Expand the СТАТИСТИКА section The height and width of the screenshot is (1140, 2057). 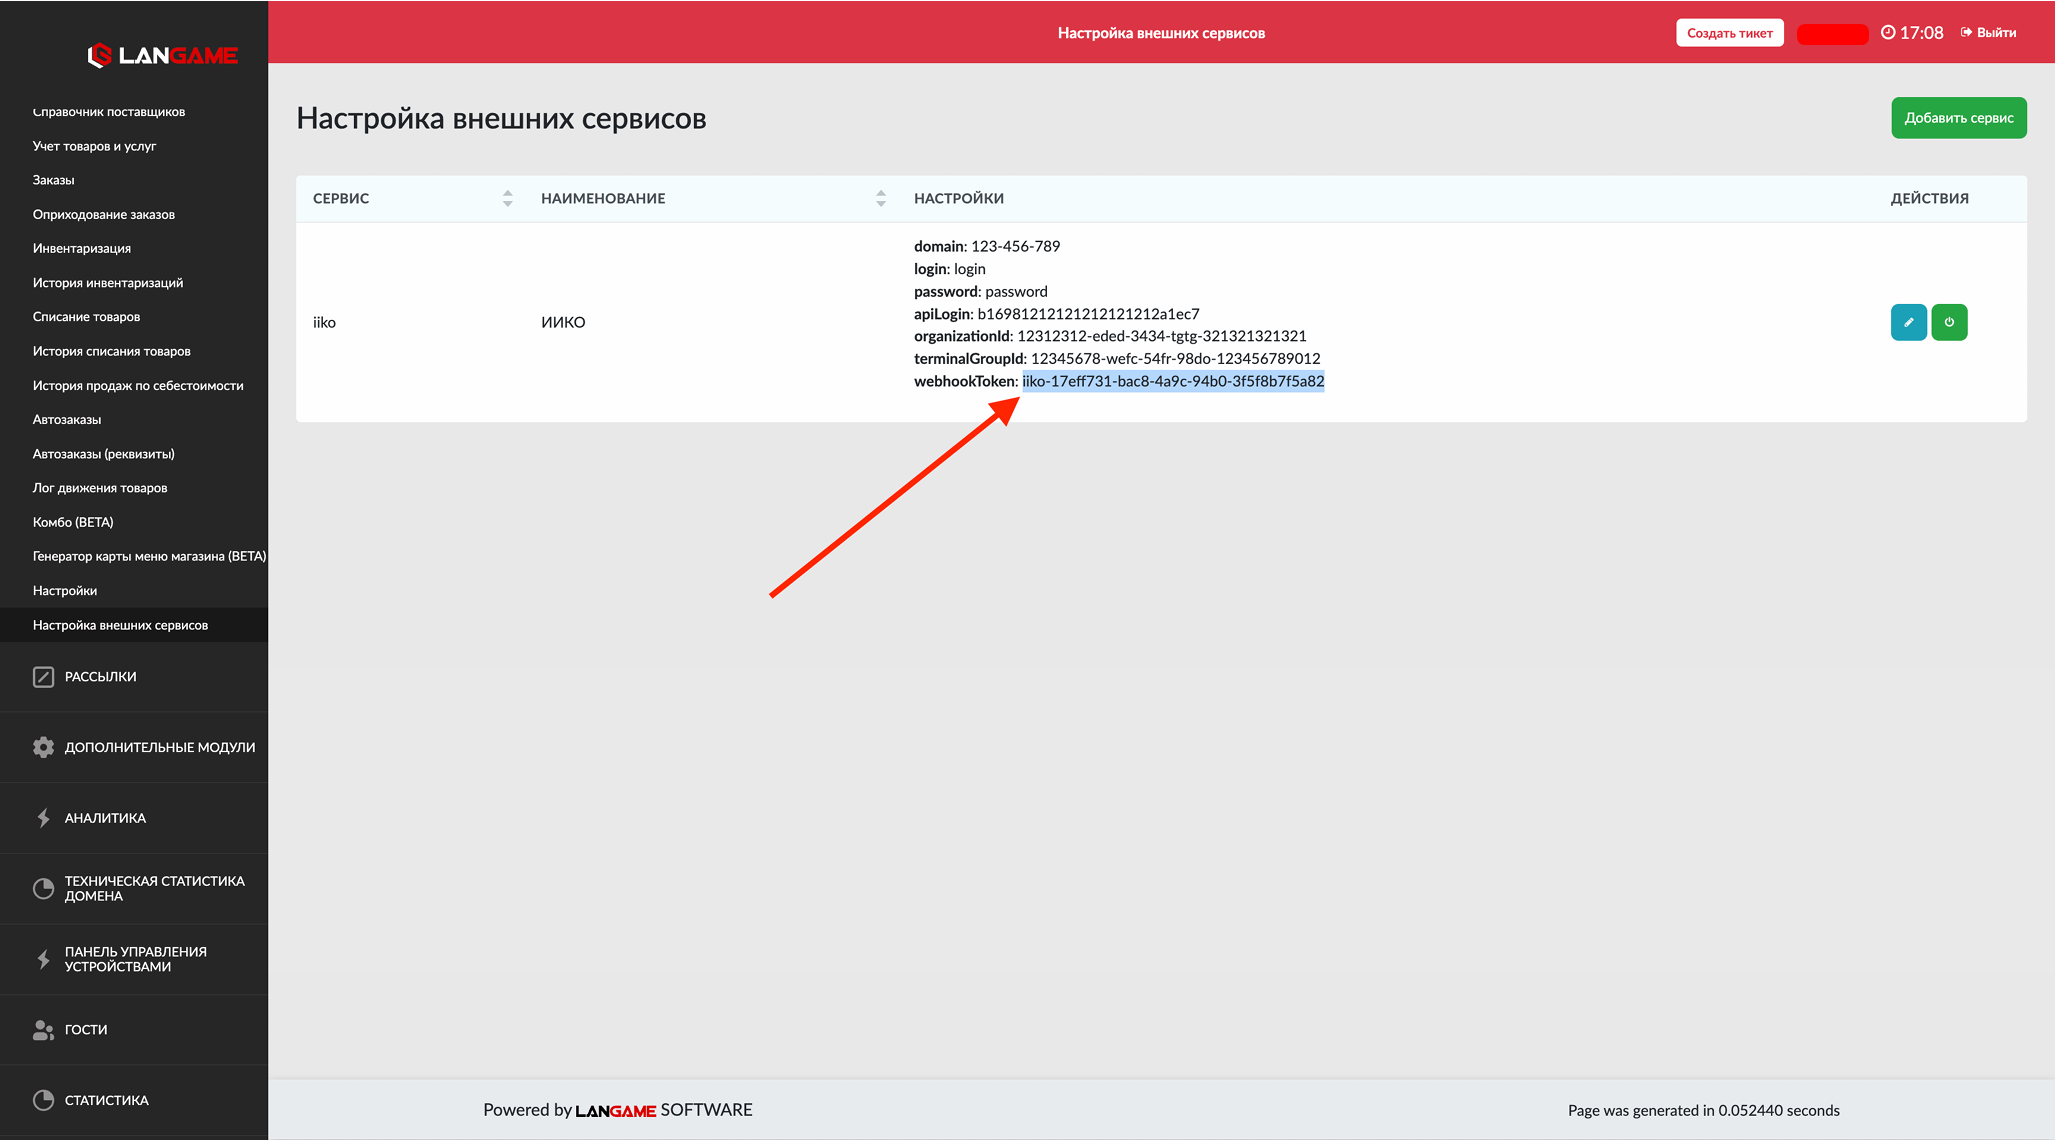click(134, 1100)
